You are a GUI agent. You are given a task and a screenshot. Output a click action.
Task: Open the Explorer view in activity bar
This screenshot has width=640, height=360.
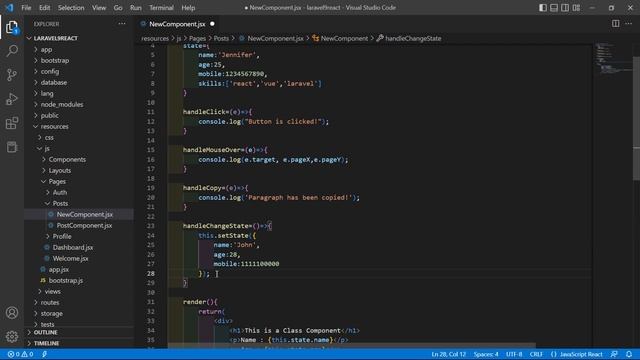click(12, 27)
